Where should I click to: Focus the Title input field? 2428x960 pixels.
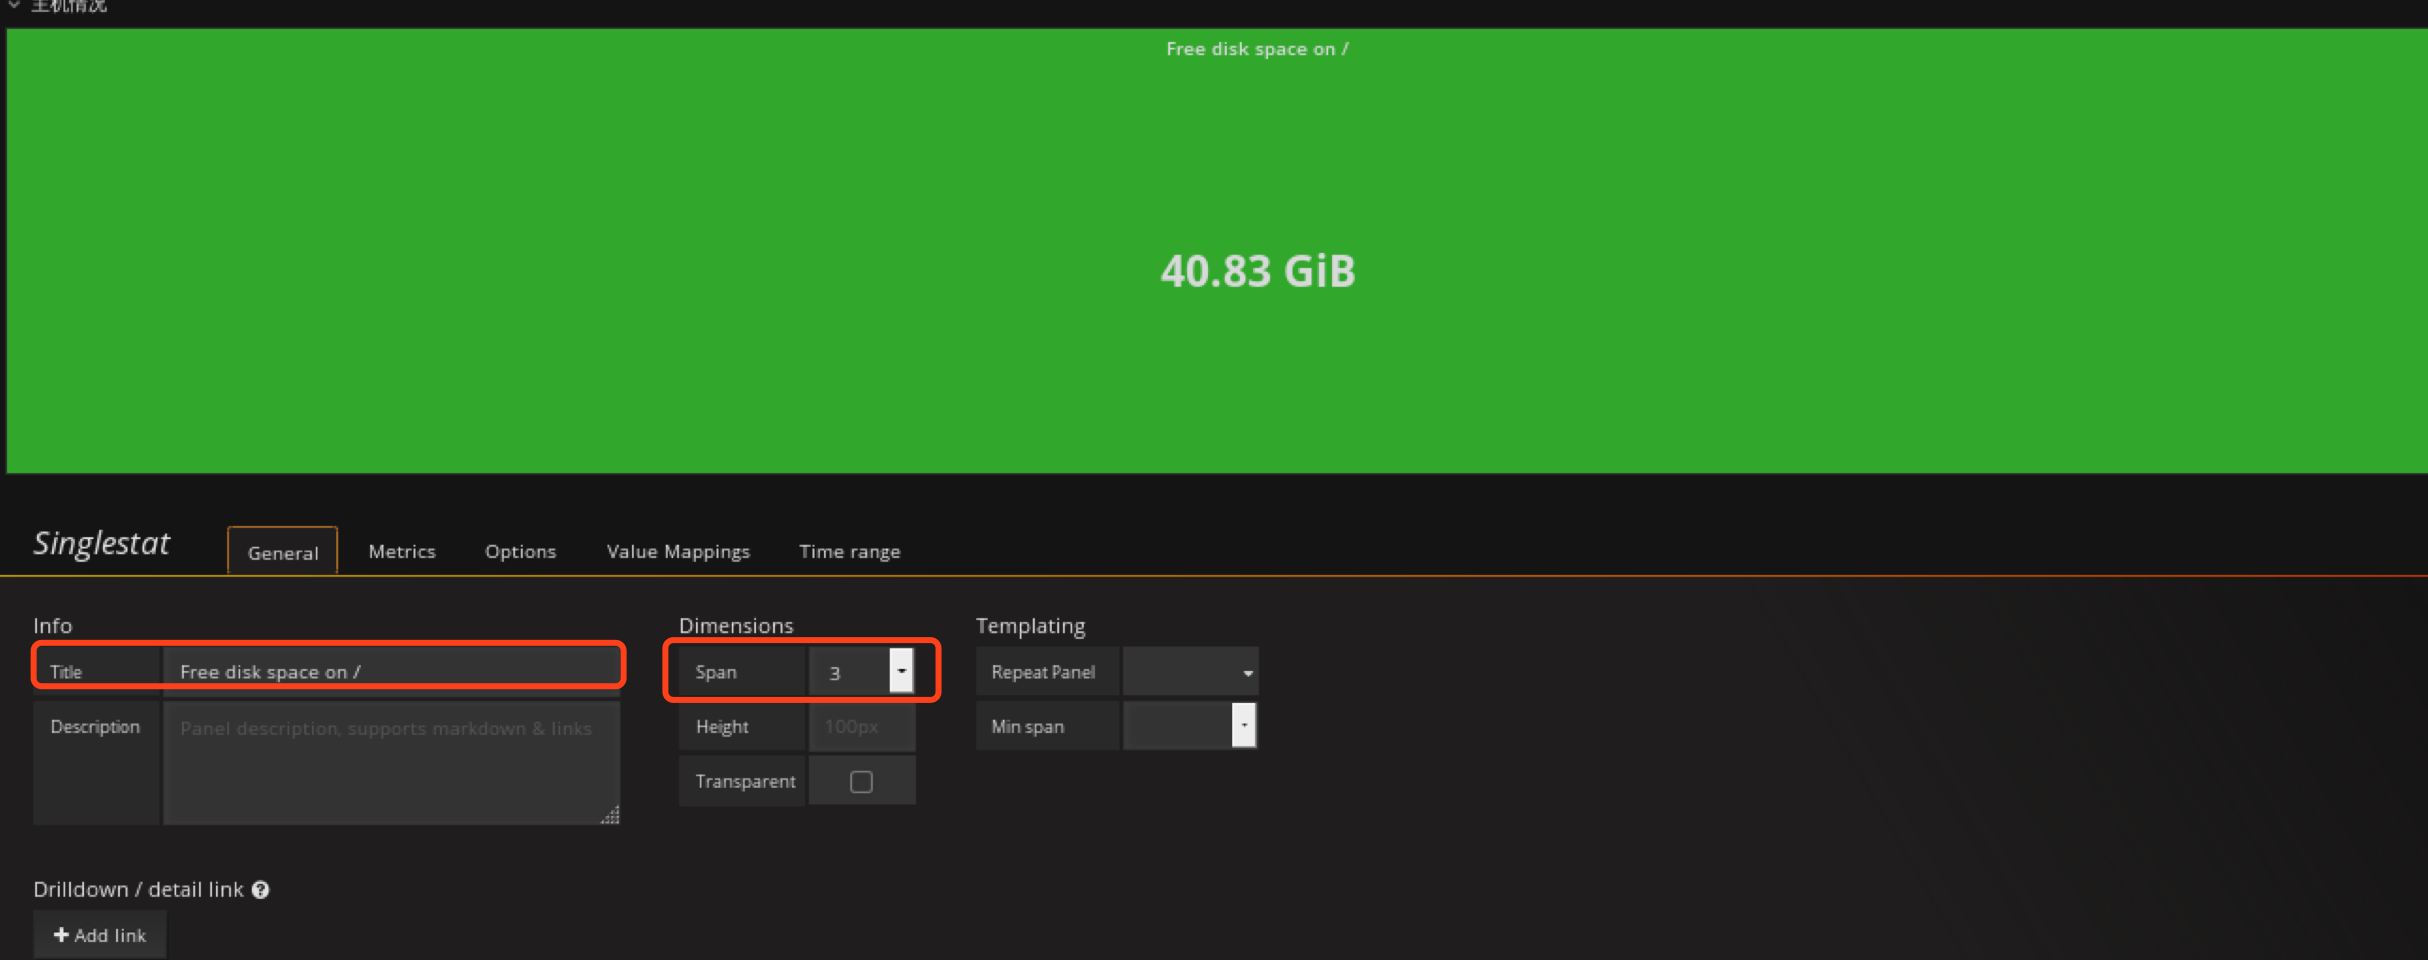point(392,671)
